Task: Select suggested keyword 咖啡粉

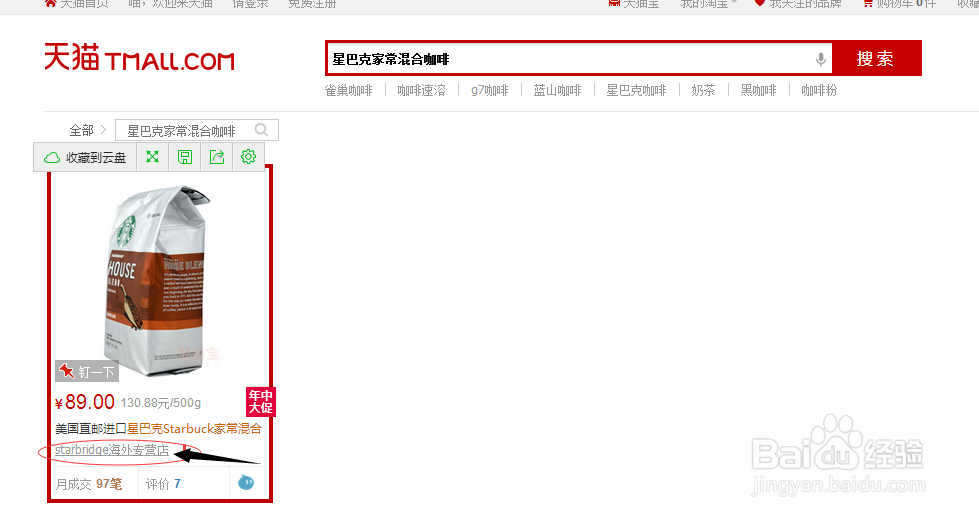Action: click(819, 90)
